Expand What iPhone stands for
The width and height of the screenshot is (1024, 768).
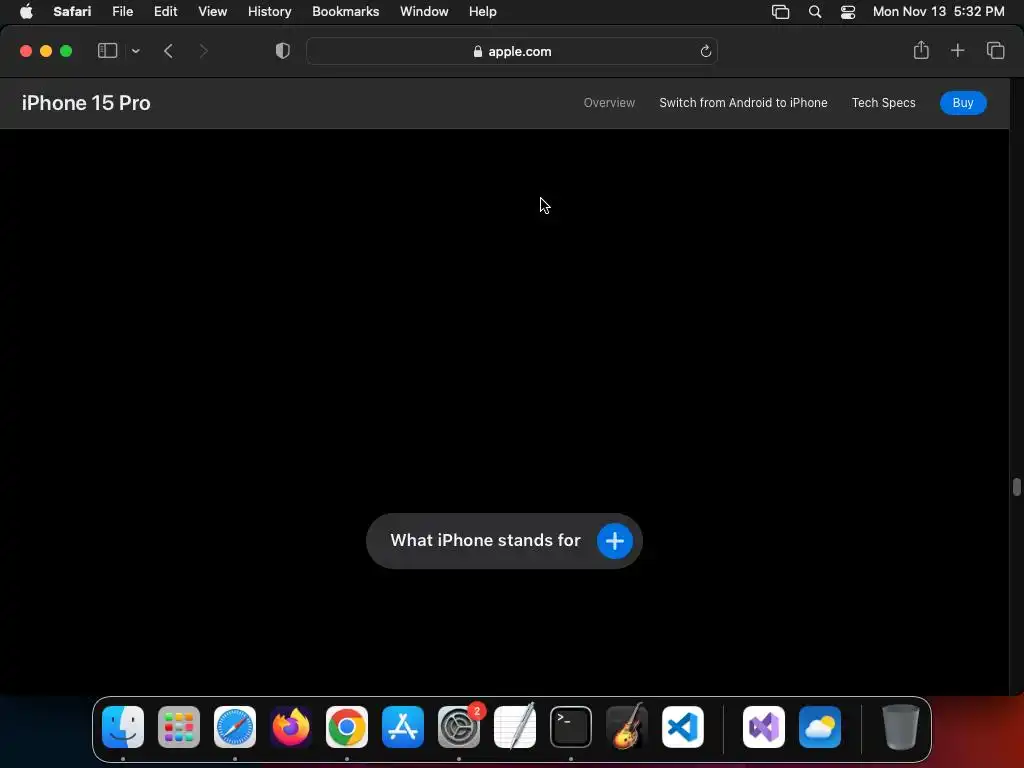504,541
